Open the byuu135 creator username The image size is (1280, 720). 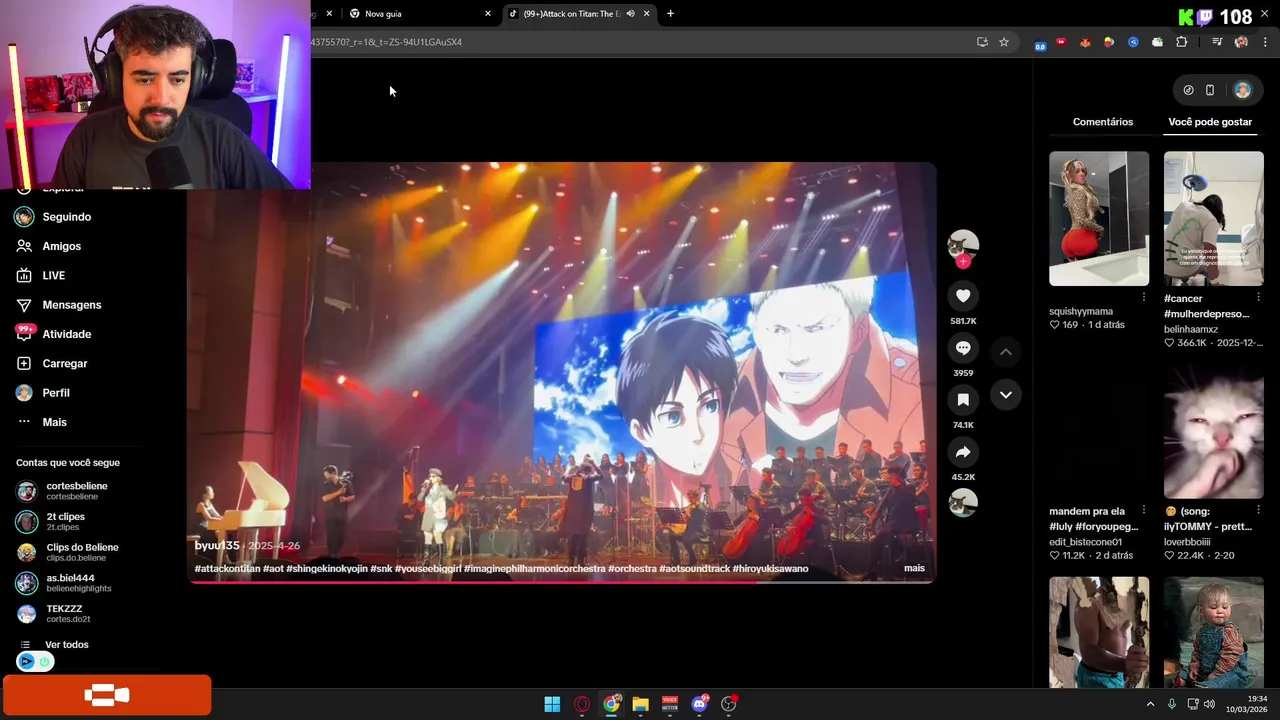point(217,546)
